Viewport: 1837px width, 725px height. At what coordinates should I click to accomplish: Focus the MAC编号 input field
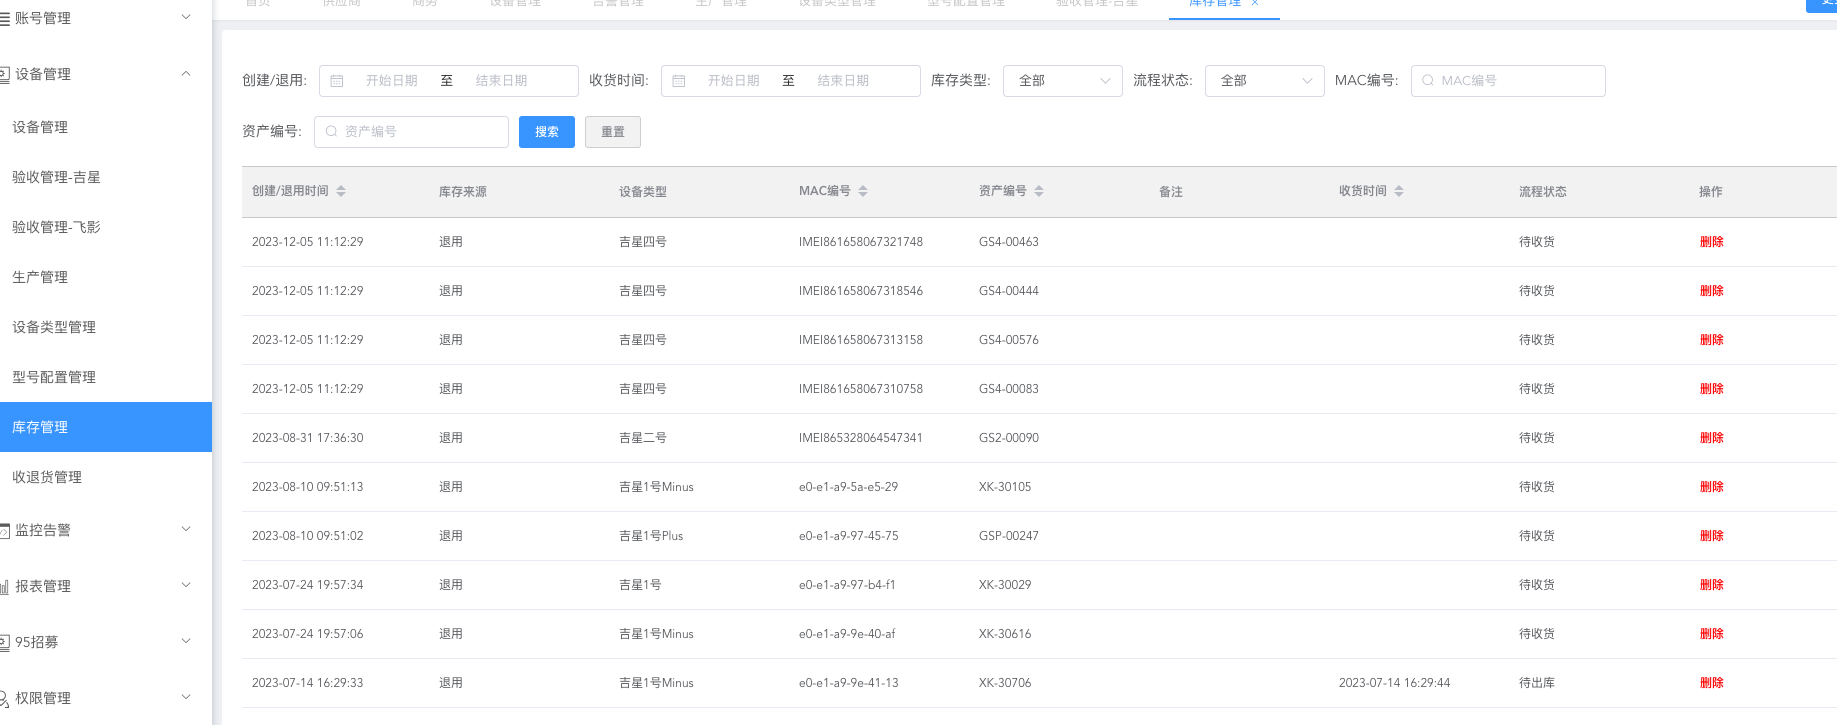1508,81
